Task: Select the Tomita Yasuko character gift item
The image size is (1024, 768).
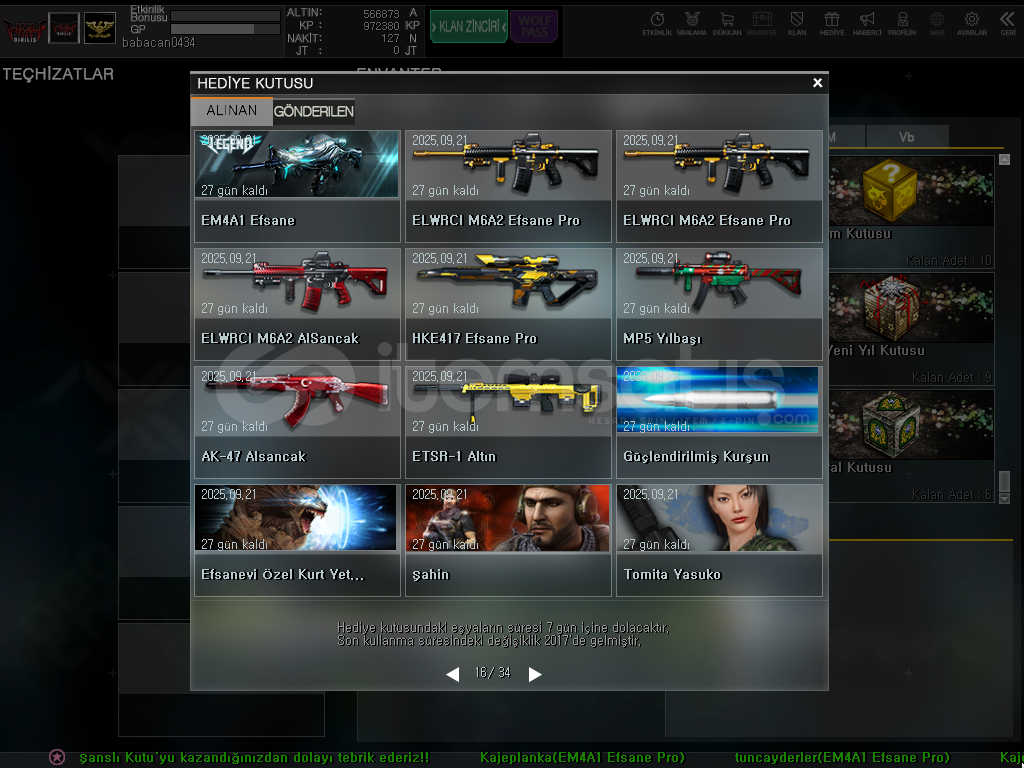Action: [x=719, y=540]
